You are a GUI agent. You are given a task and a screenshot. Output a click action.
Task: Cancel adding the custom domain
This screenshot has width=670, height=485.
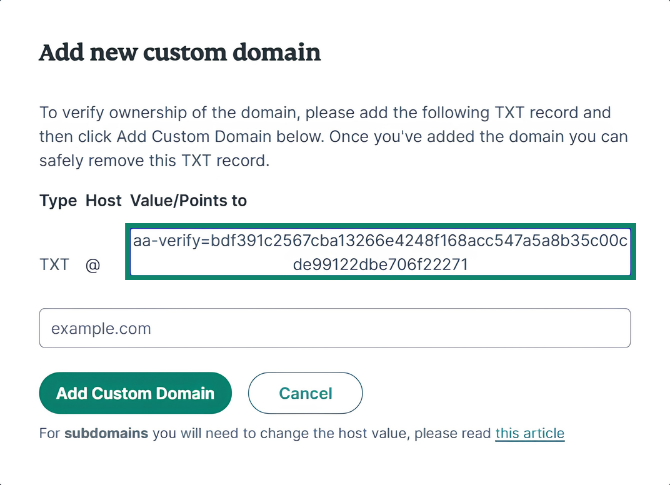(305, 393)
